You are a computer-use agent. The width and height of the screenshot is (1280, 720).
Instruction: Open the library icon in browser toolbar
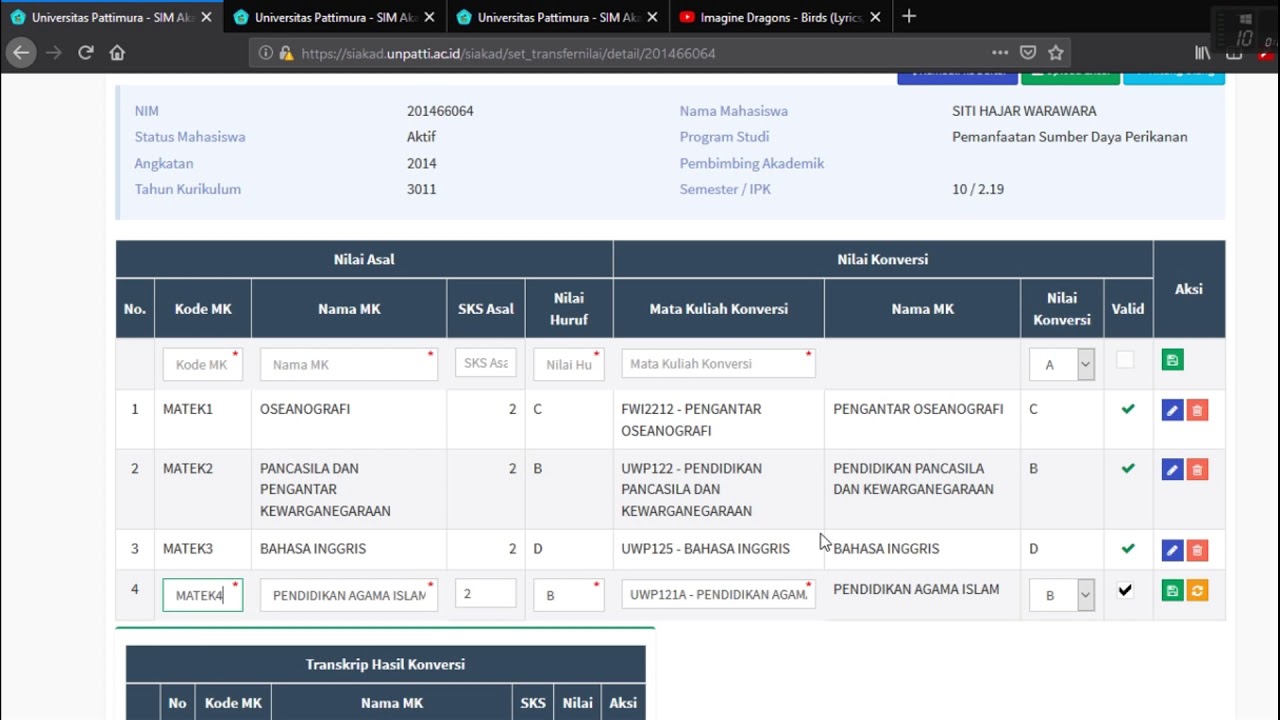1203,53
